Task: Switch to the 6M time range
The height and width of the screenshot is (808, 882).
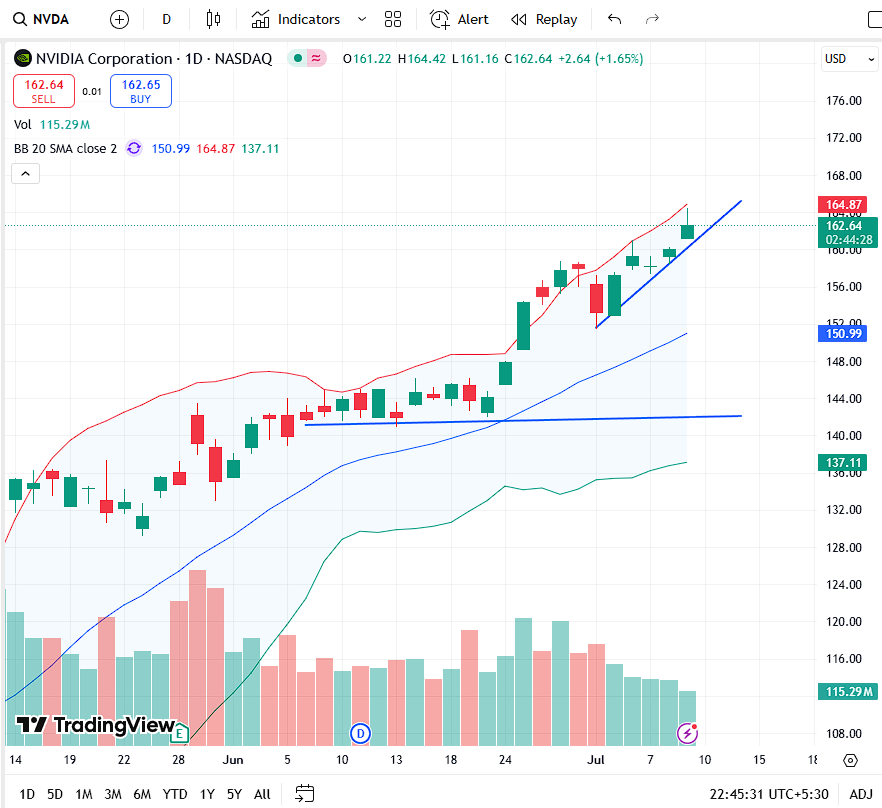Action: [x=142, y=794]
